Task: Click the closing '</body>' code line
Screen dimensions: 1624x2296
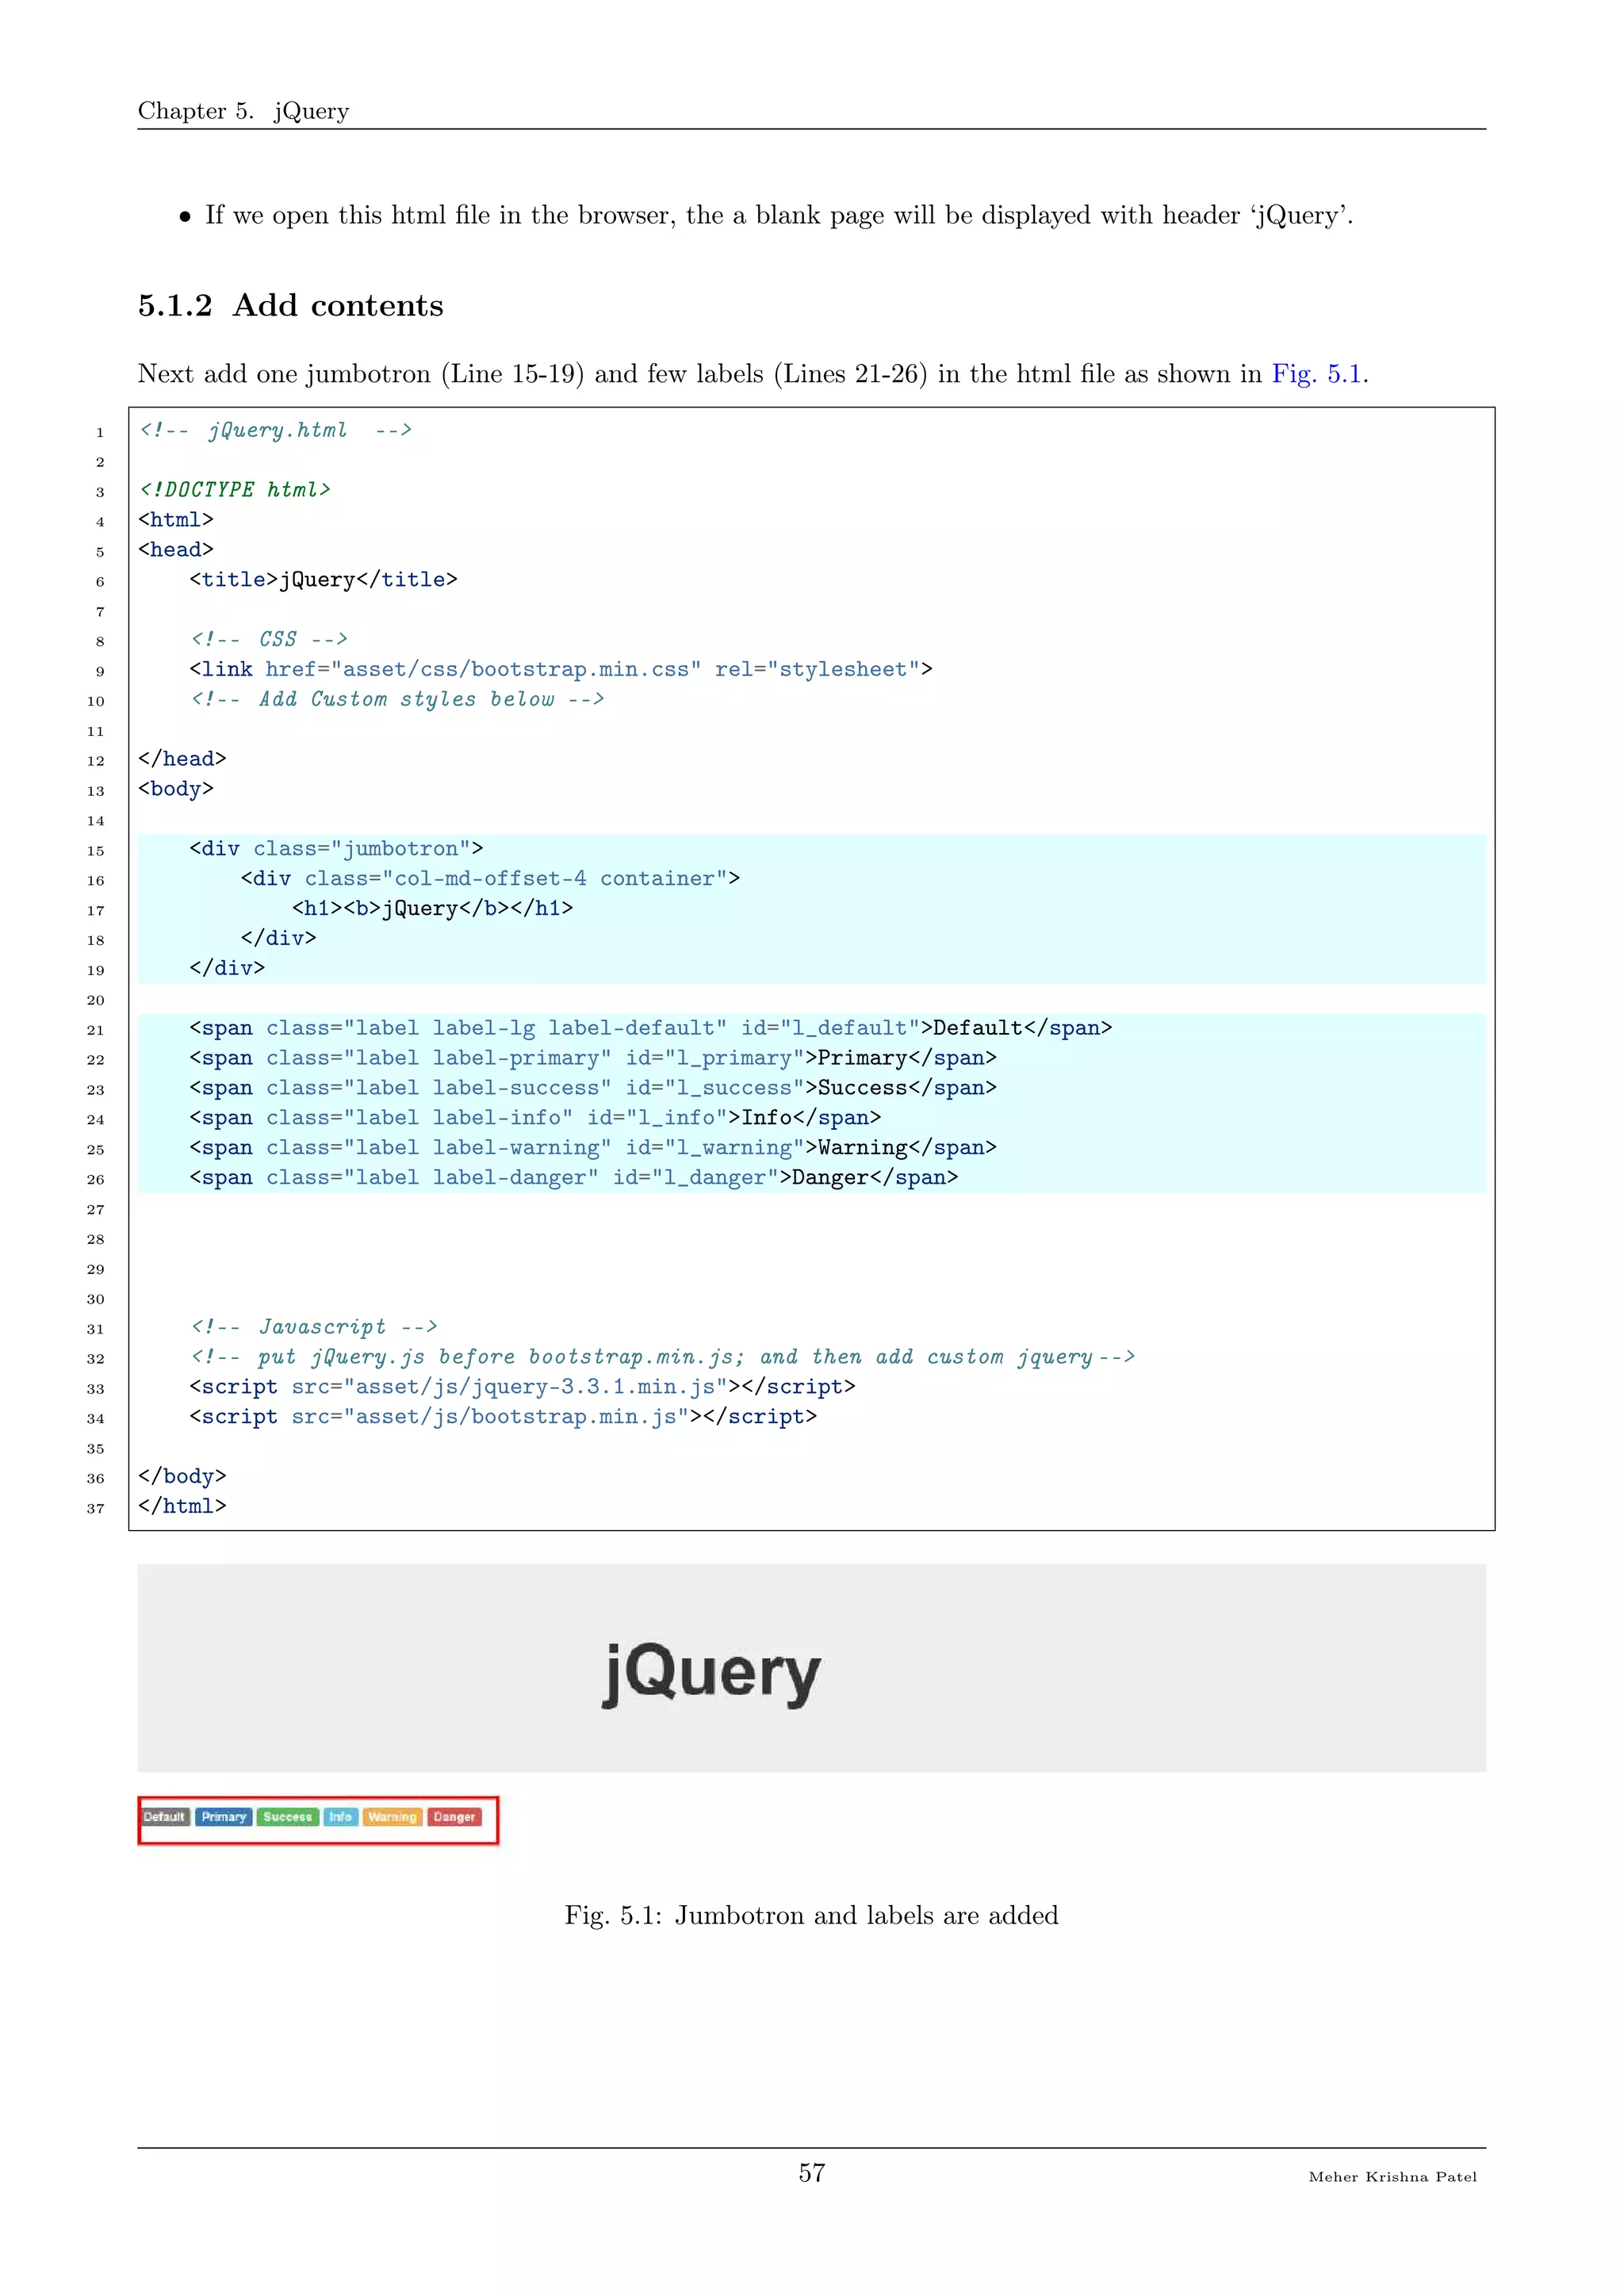Action: coord(182,1477)
